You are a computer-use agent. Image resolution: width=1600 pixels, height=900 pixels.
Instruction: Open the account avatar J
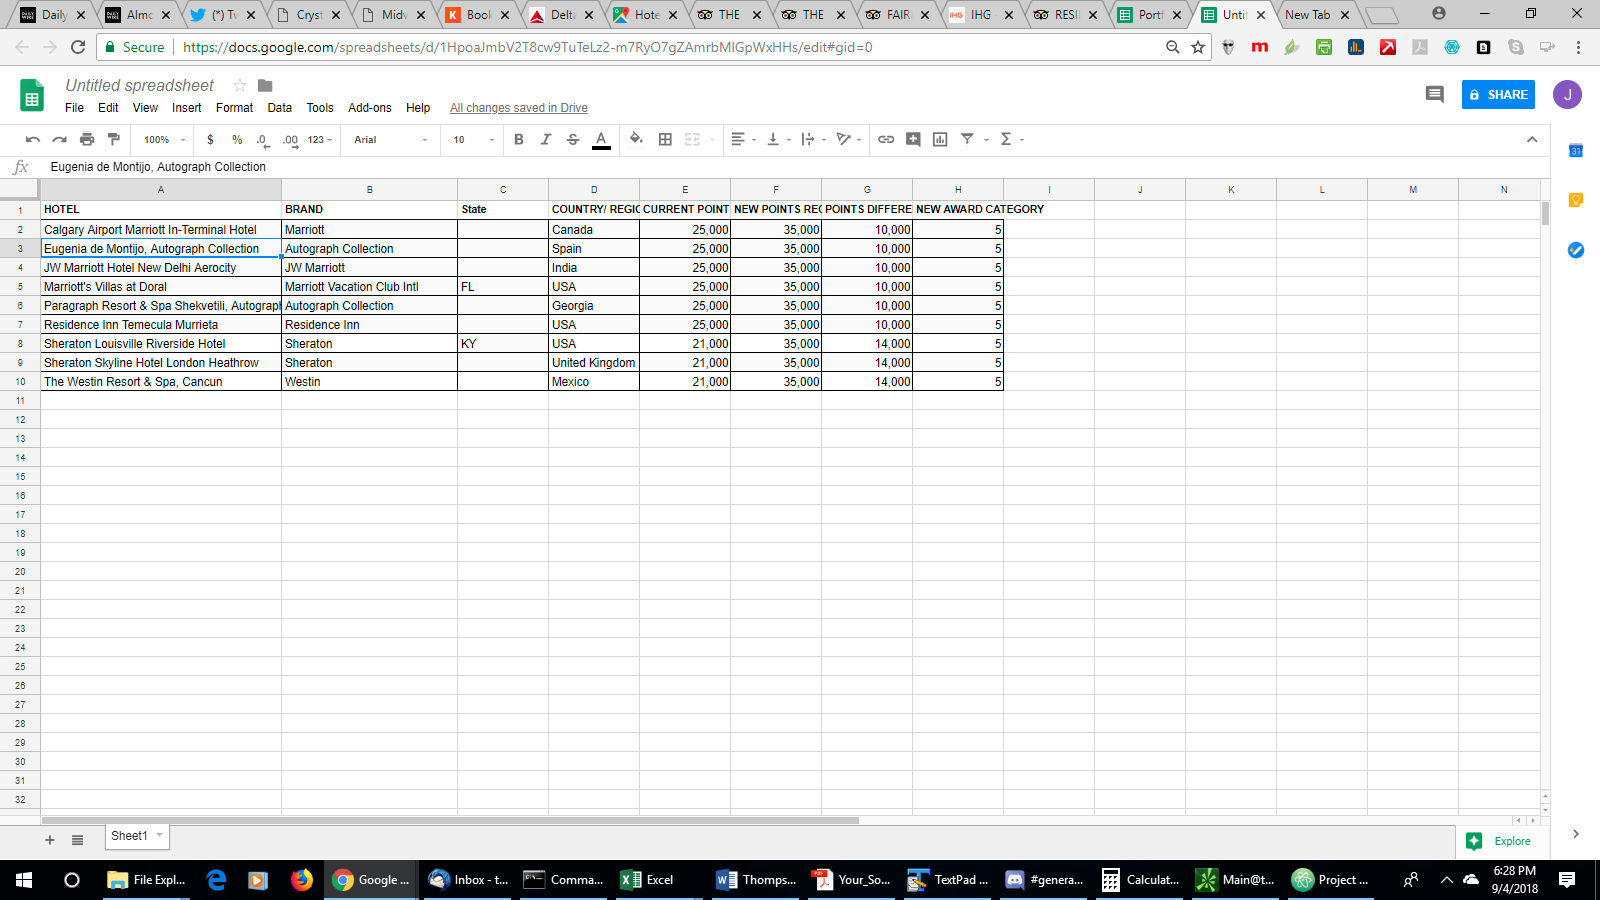coord(1567,94)
